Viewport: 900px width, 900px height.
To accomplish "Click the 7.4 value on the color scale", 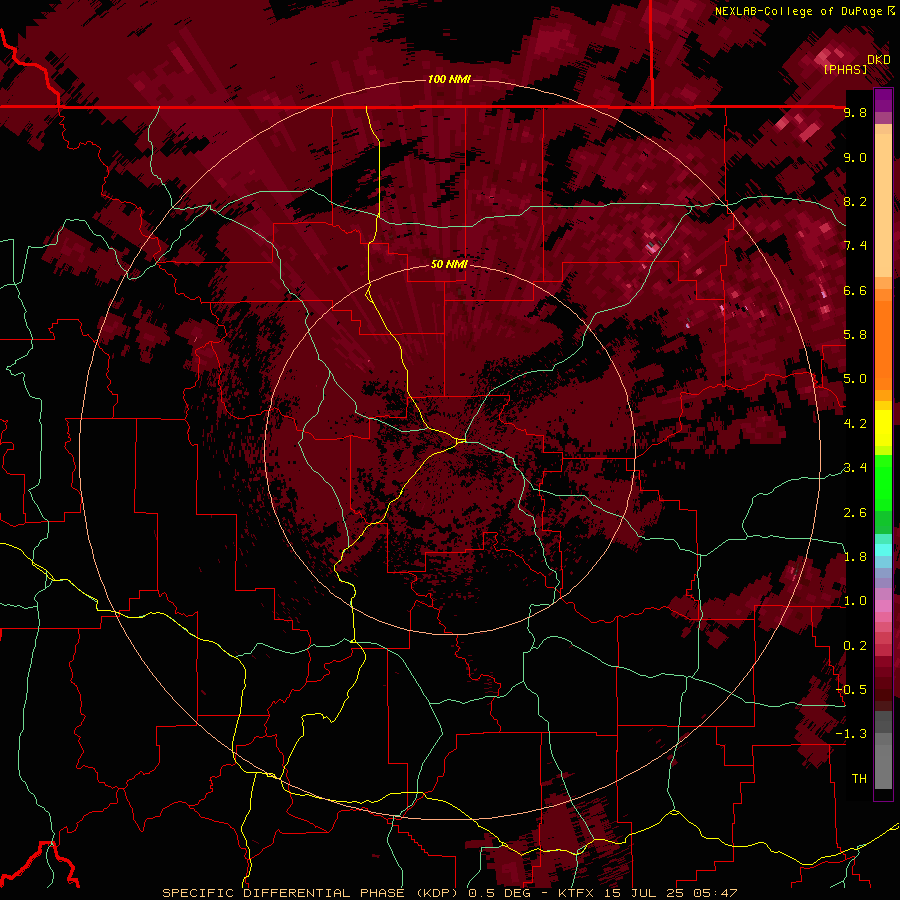I will [855, 246].
